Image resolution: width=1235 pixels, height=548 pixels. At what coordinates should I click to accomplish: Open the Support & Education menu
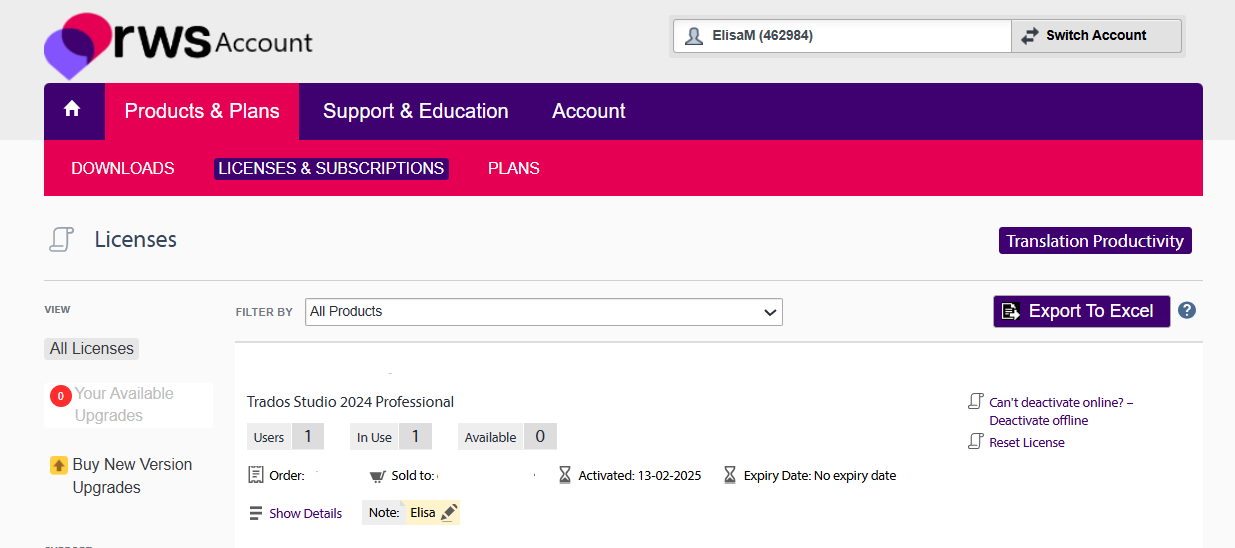click(x=415, y=111)
